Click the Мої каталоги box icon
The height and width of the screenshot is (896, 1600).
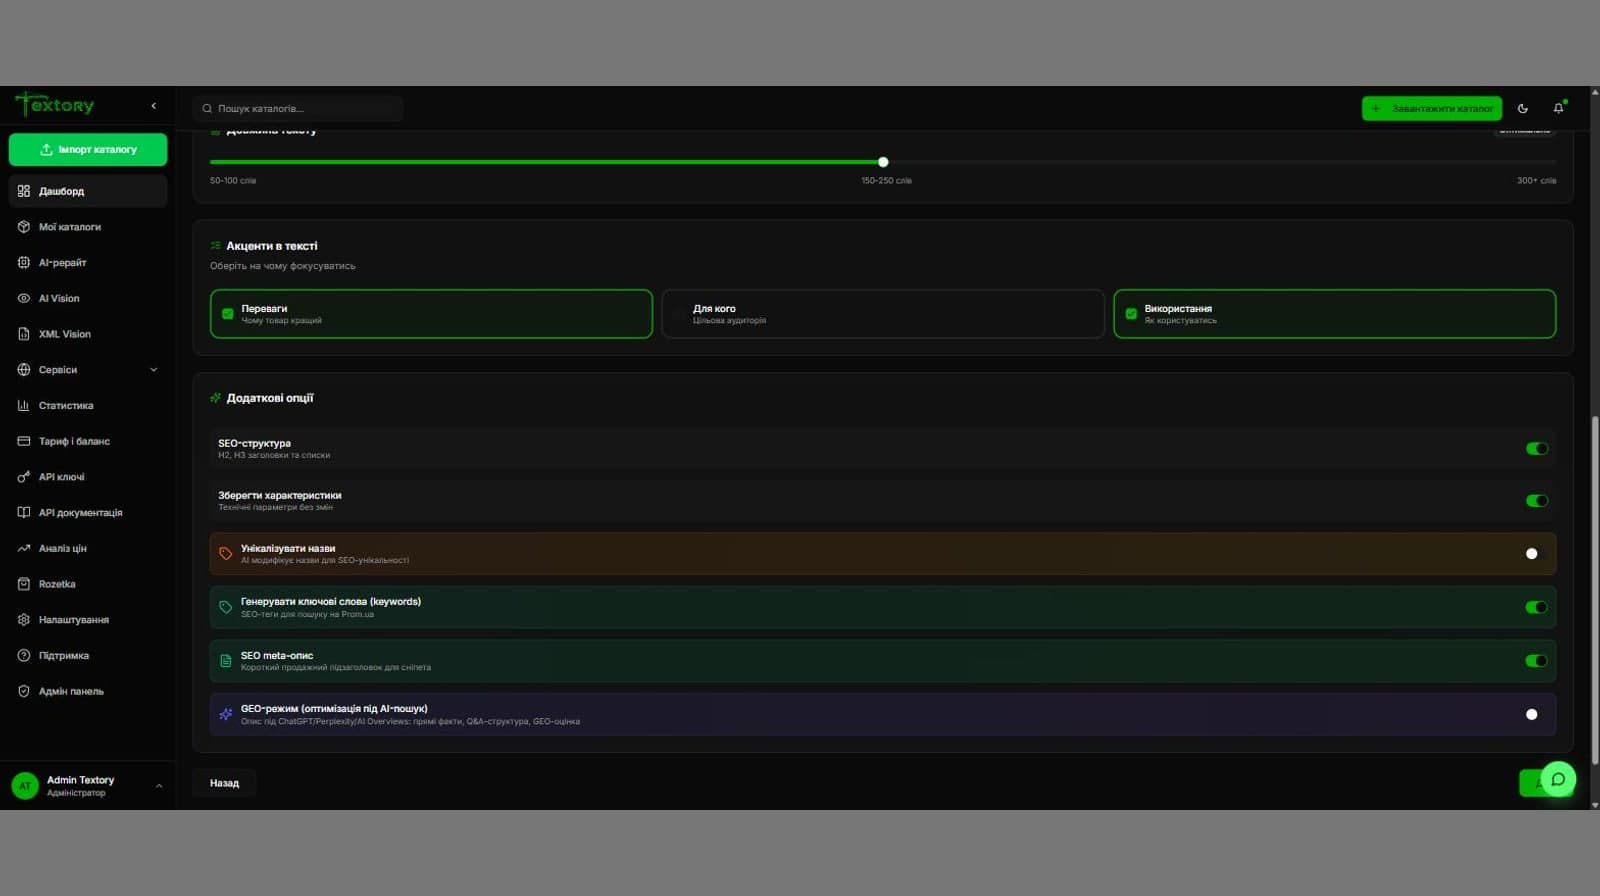[24, 227]
